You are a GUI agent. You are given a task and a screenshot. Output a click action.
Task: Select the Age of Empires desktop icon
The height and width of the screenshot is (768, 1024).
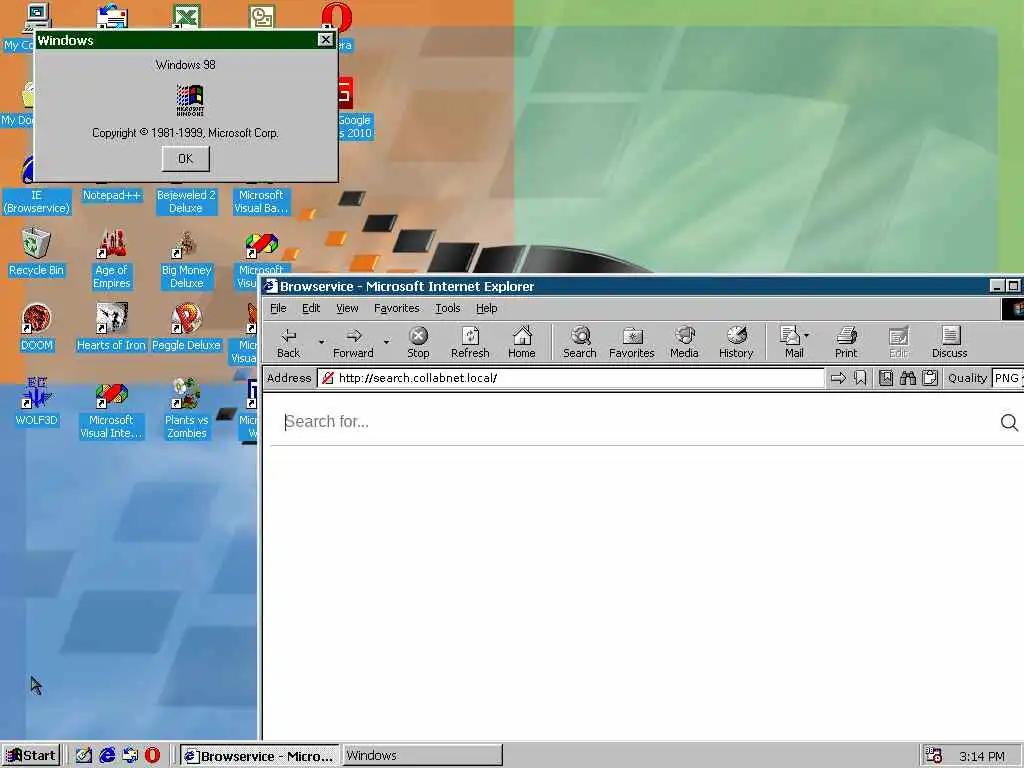(x=112, y=259)
